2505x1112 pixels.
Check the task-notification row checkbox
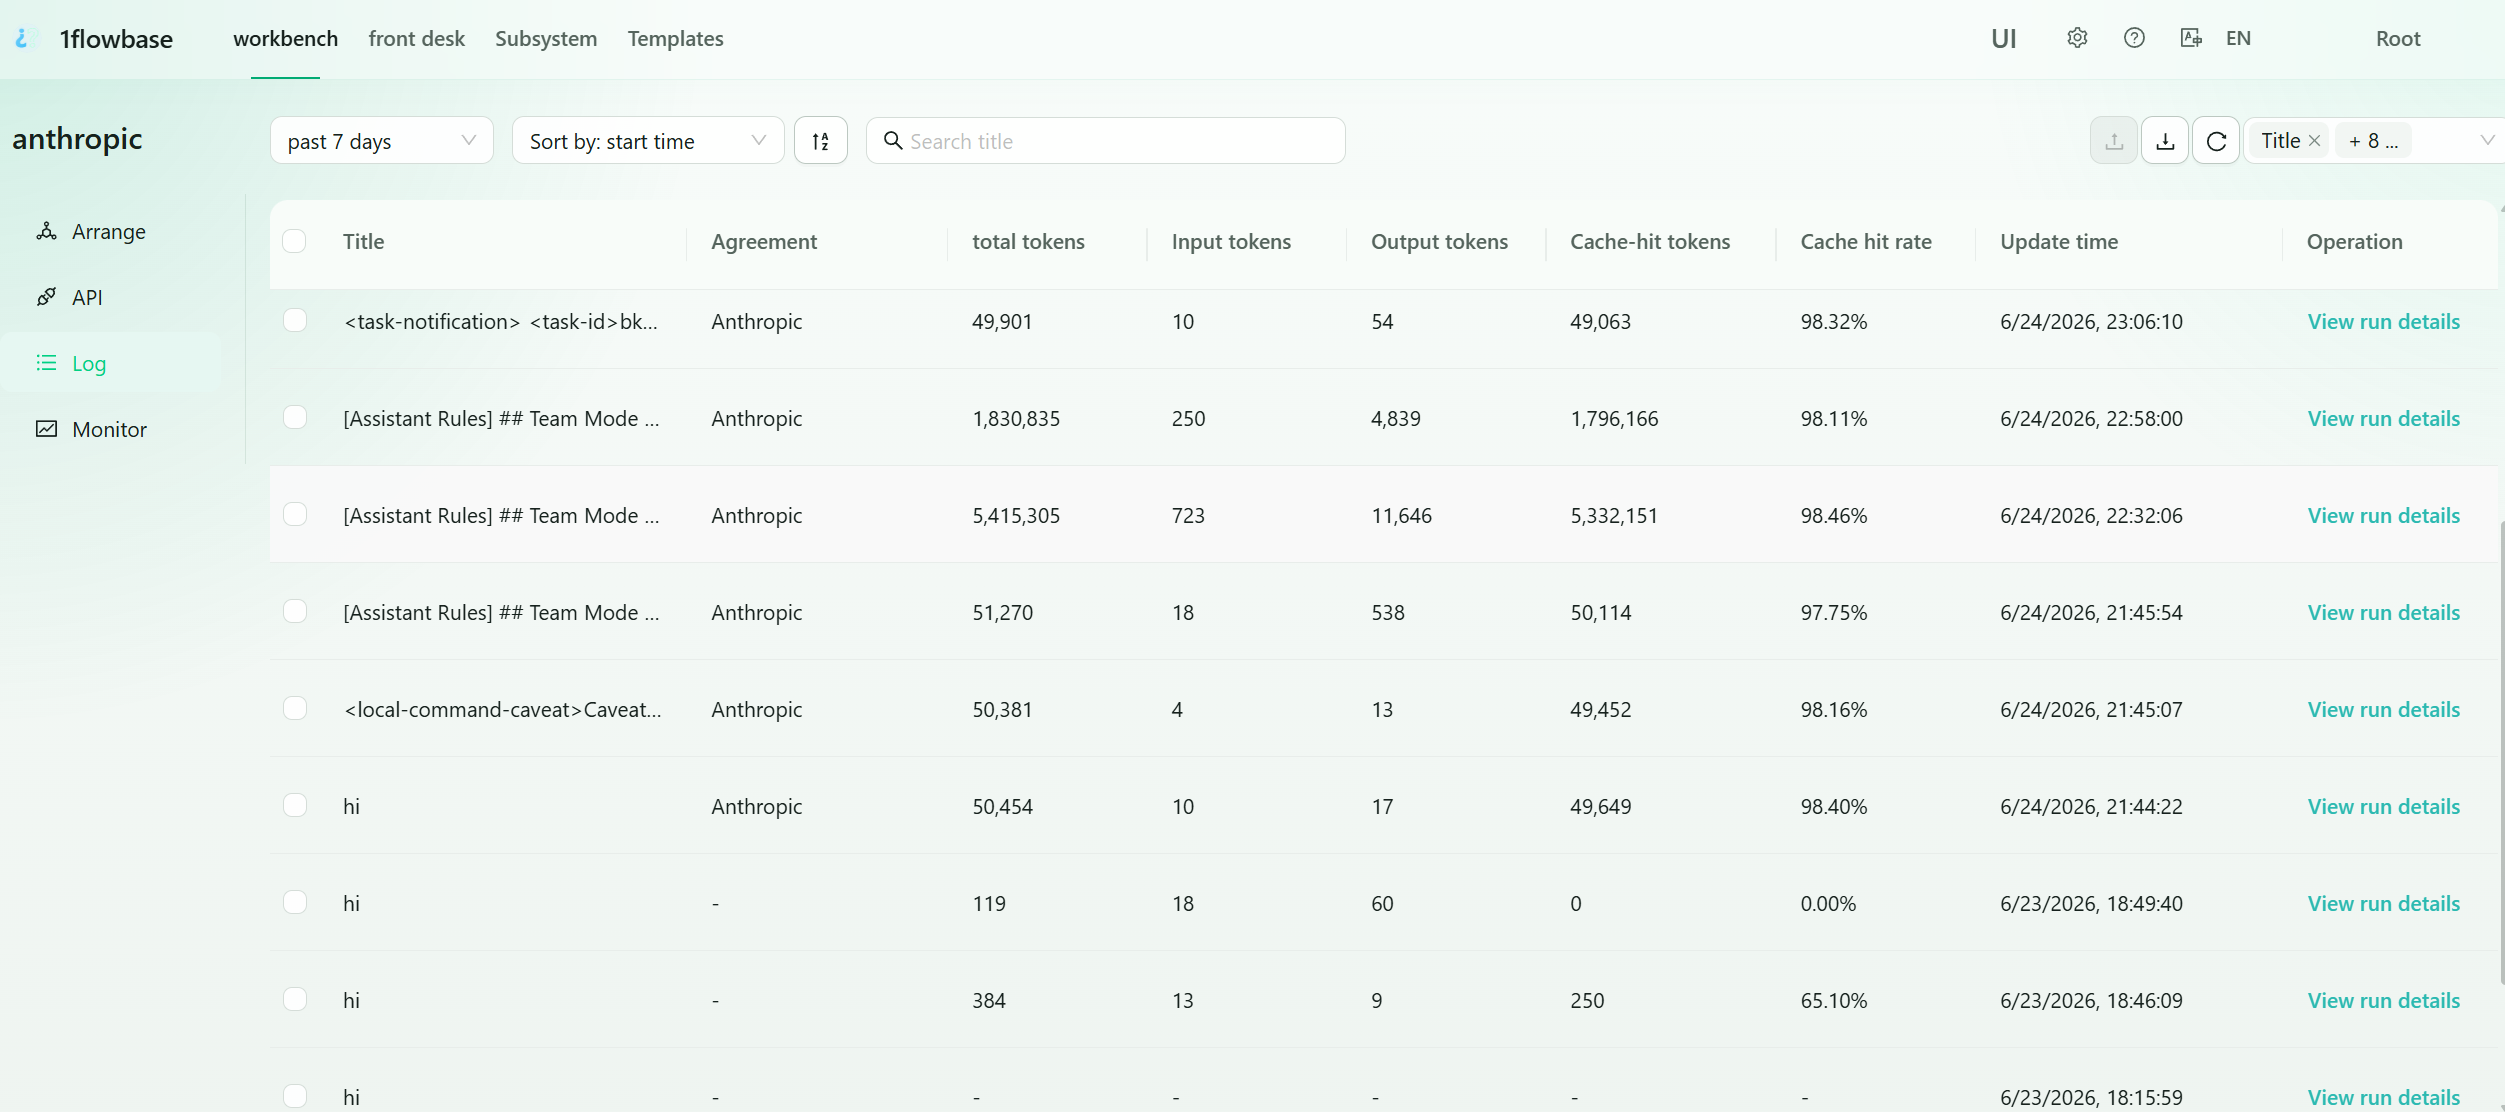coord(294,320)
